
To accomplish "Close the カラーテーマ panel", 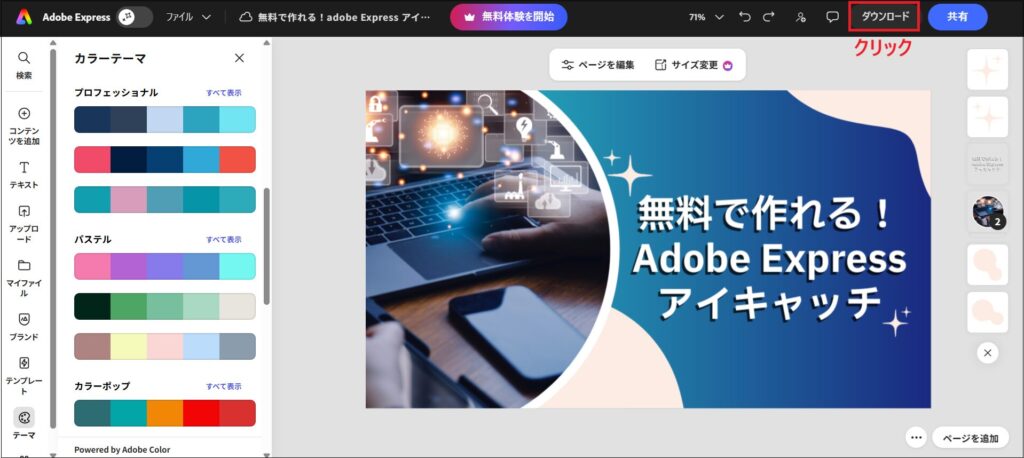I will pyautogui.click(x=239, y=58).
